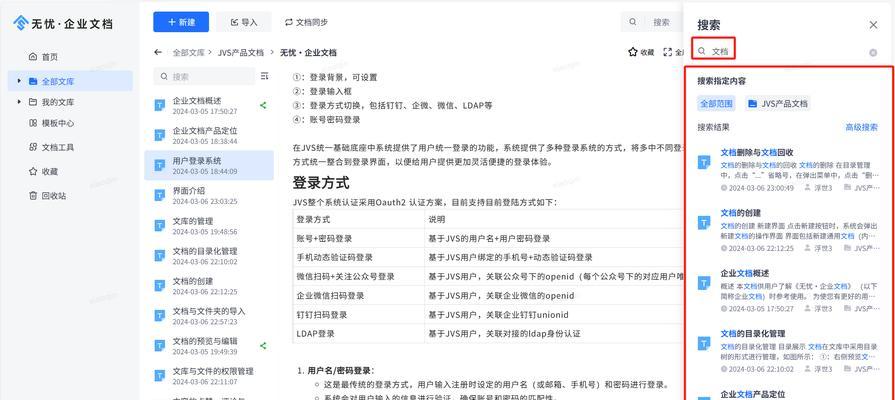This screenshot has width=895, height=400.
Task: Open the 文库与文件的权限管理 document
Action: tap(209, 376)
